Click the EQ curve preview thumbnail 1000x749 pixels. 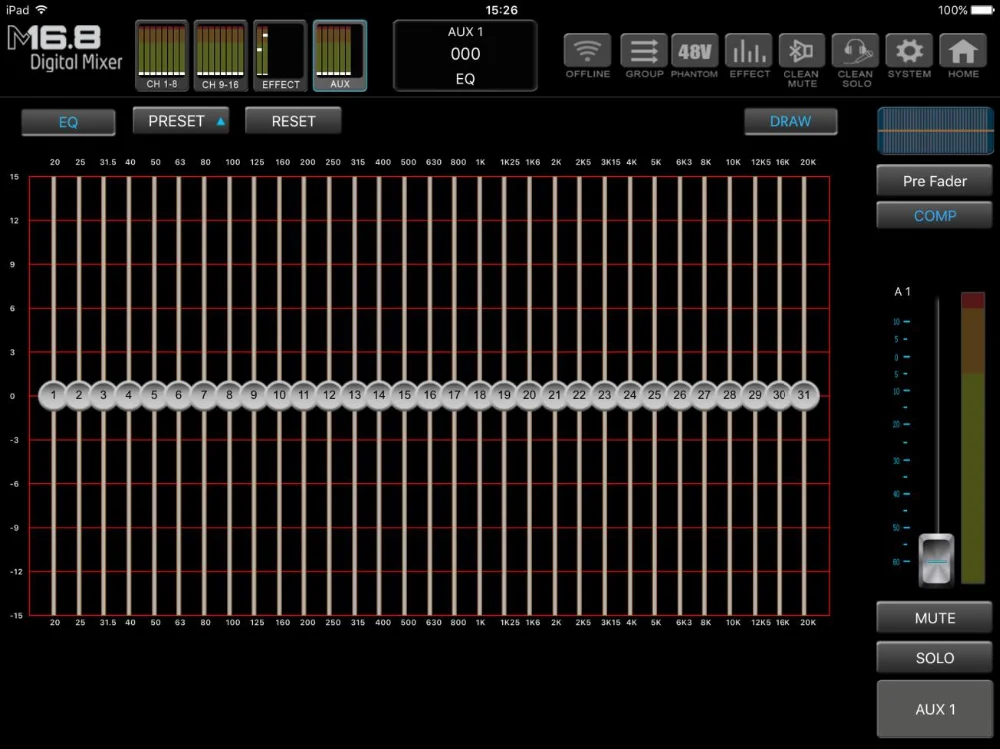coord(935,131)
